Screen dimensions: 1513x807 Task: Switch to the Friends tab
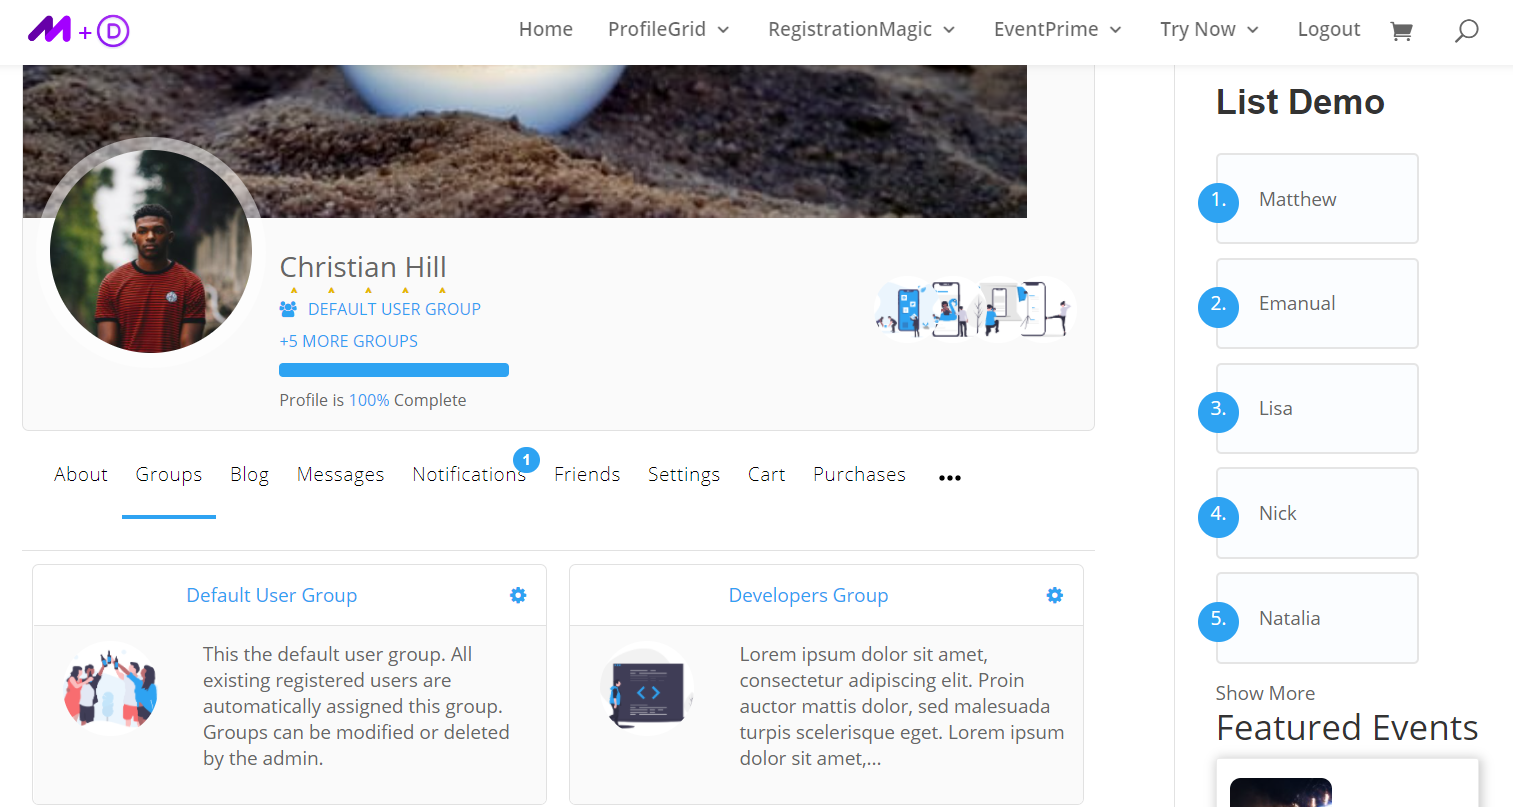587,475
